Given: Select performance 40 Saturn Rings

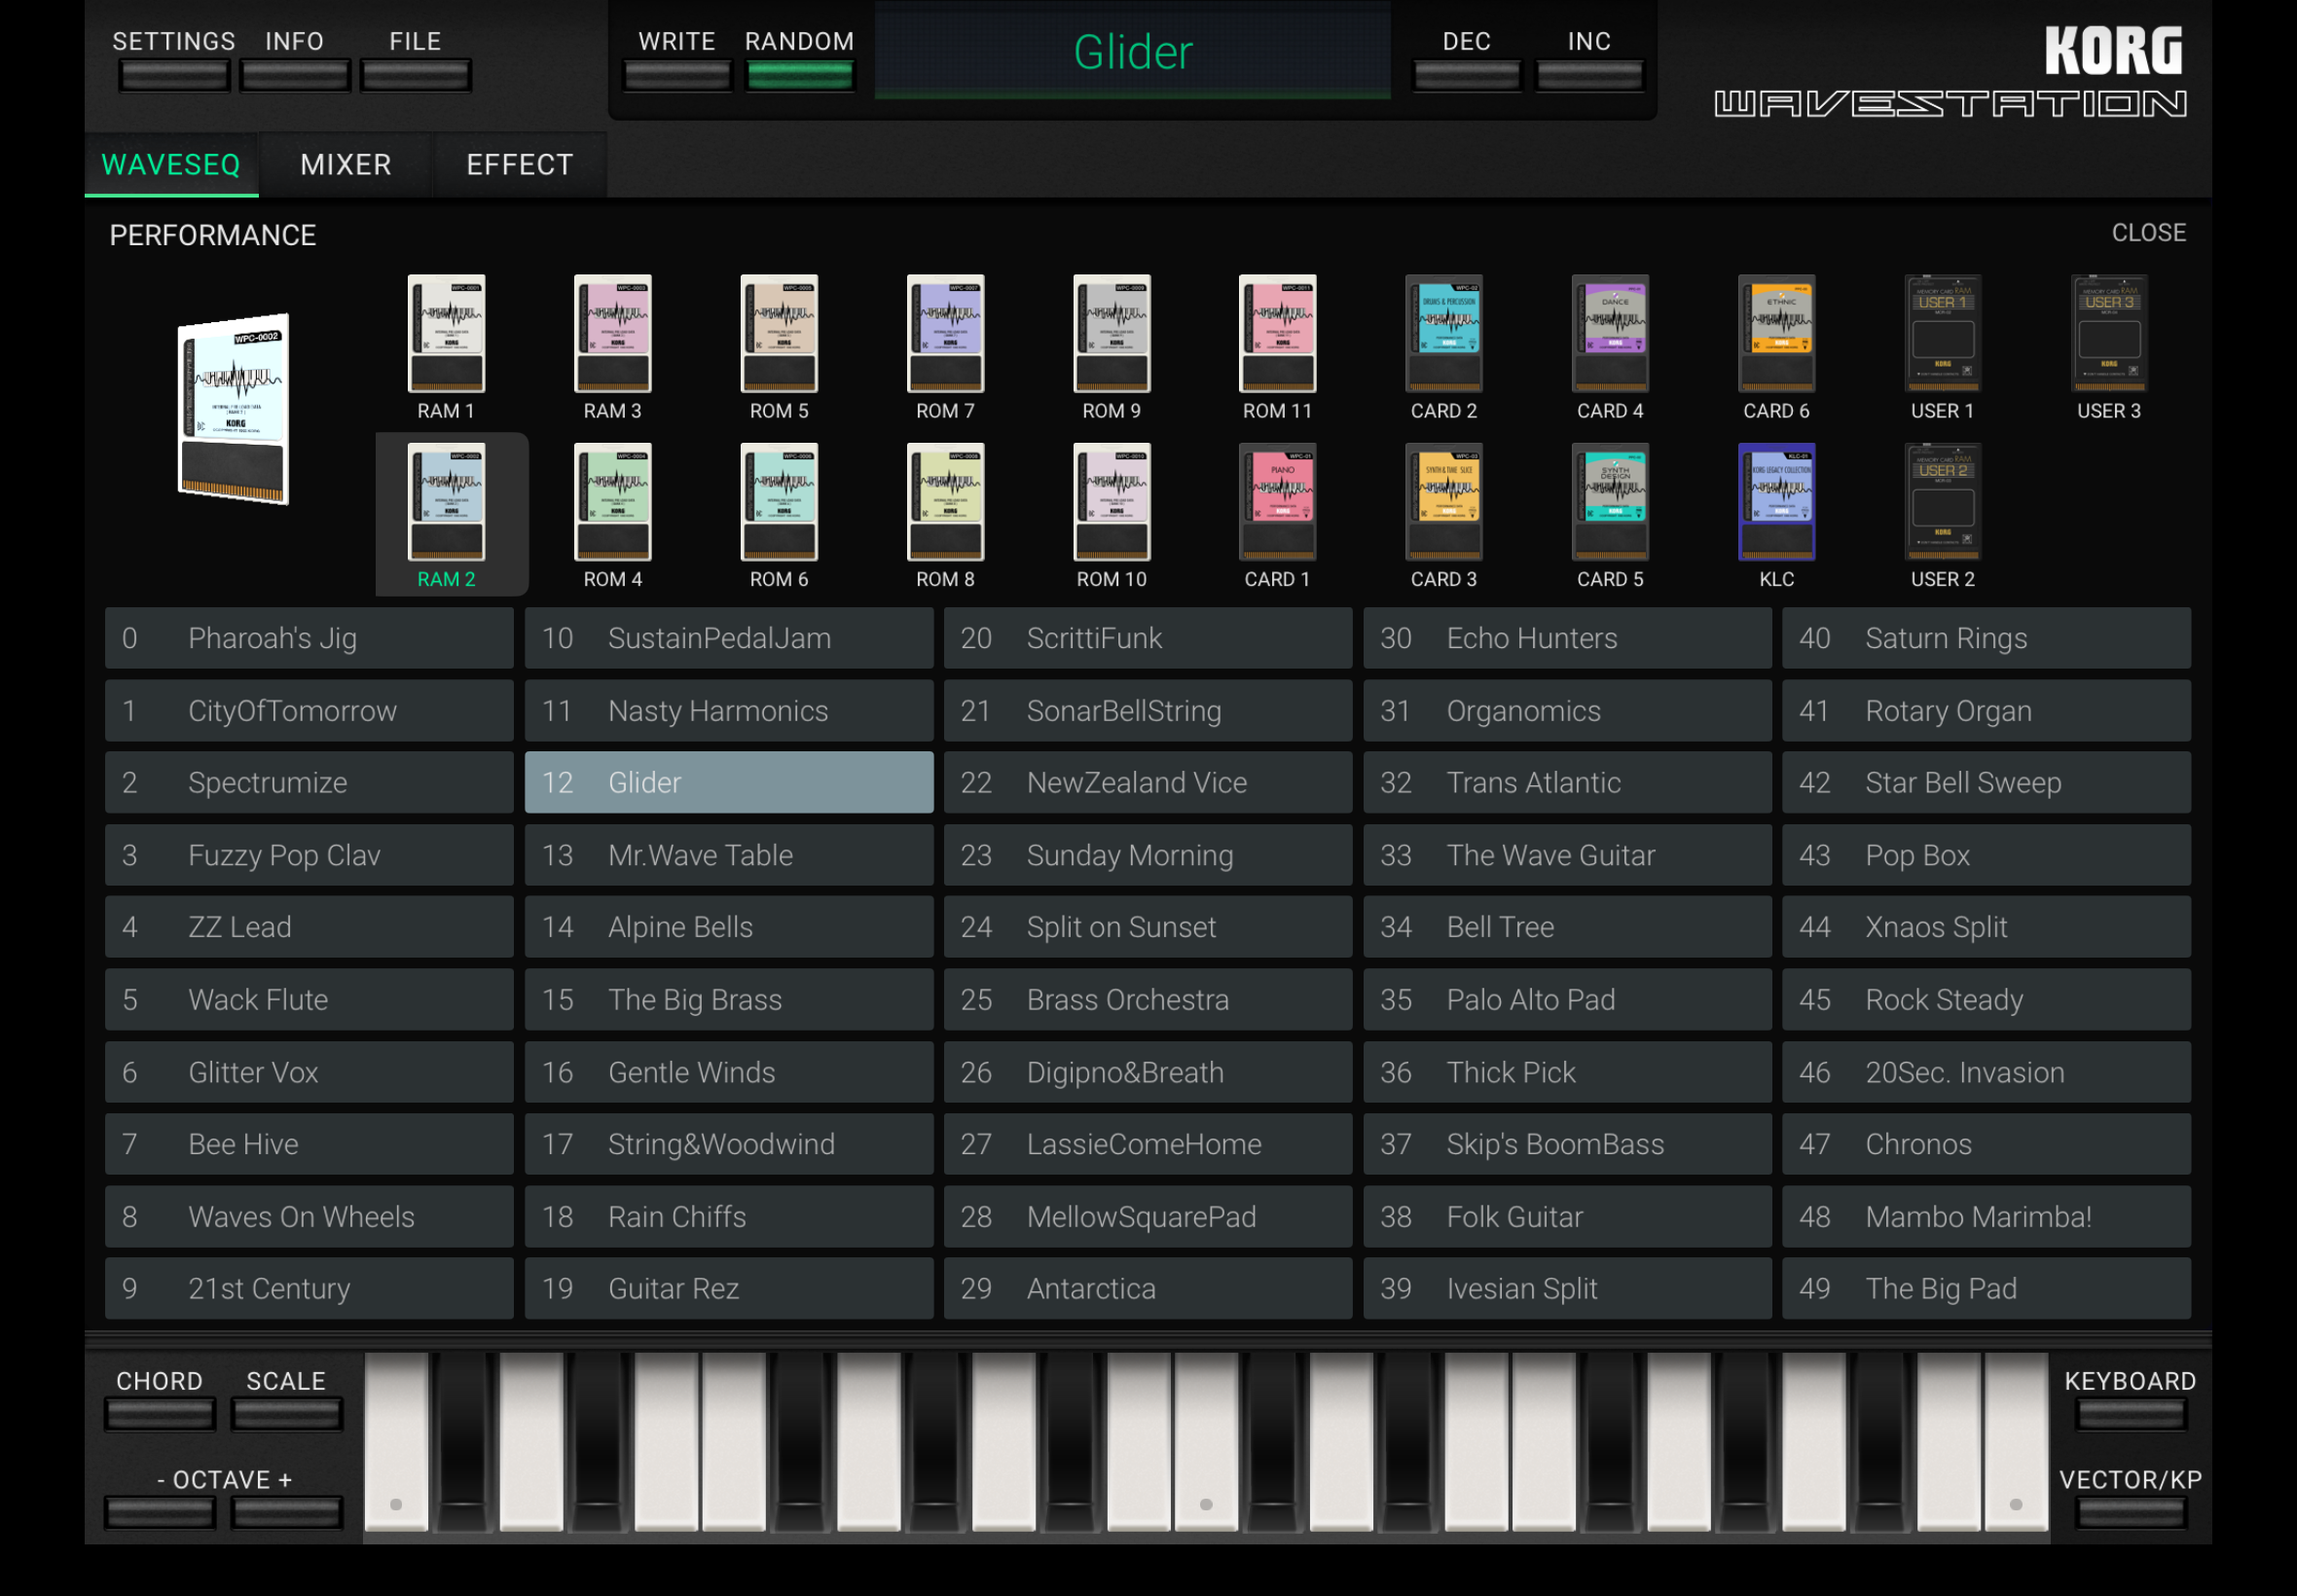Looking at the screenshot, I should point(1987,638).
